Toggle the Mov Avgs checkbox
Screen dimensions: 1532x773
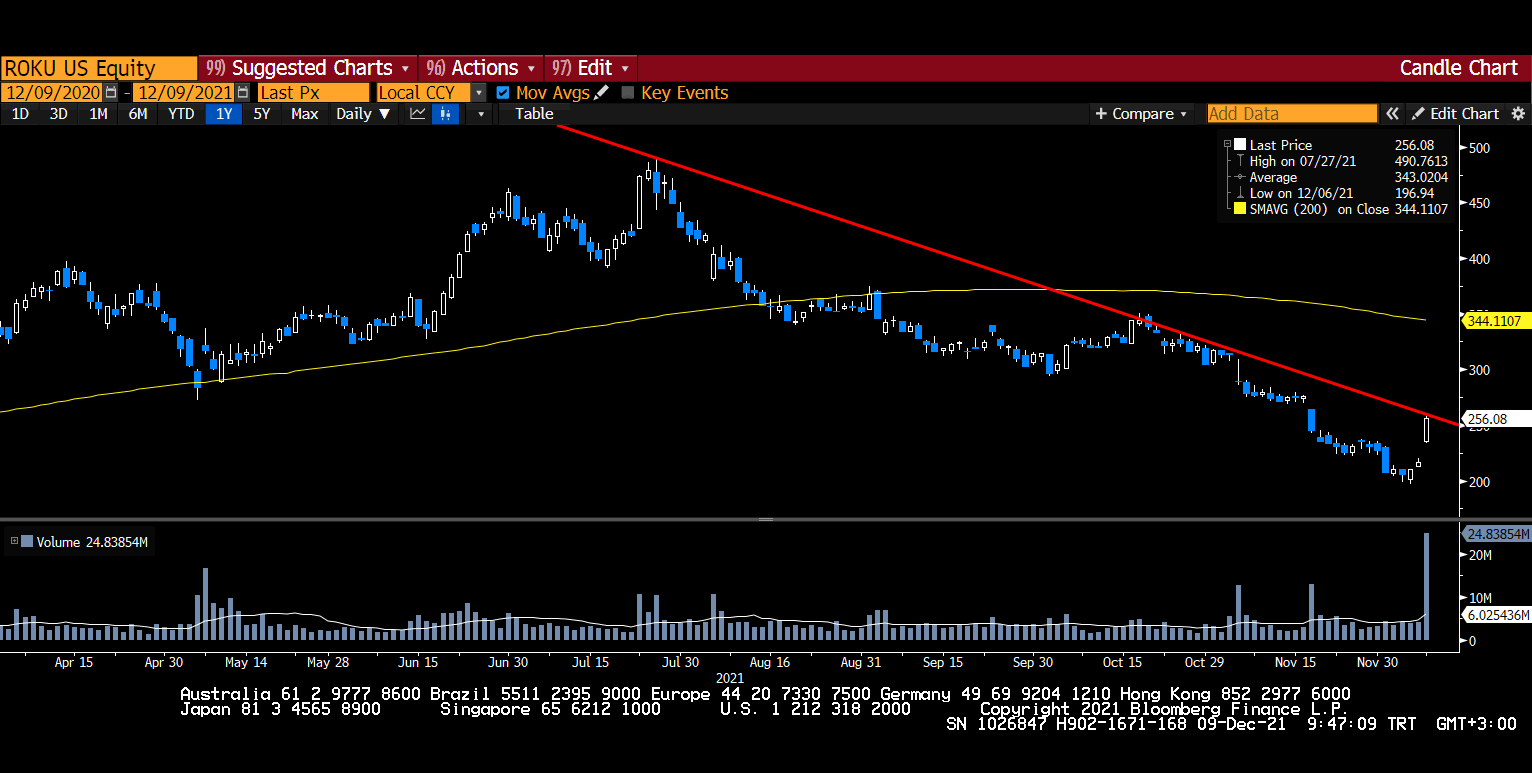503,92
